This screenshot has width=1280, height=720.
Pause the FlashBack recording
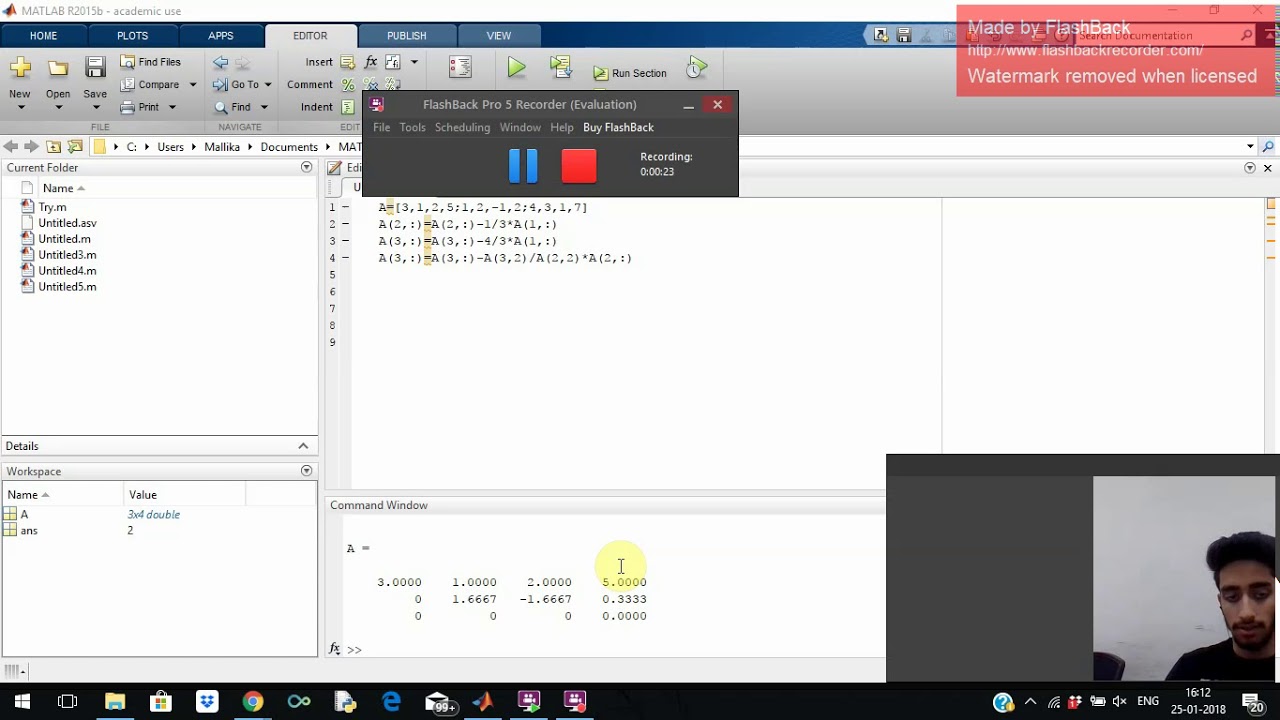coord(523,165)
